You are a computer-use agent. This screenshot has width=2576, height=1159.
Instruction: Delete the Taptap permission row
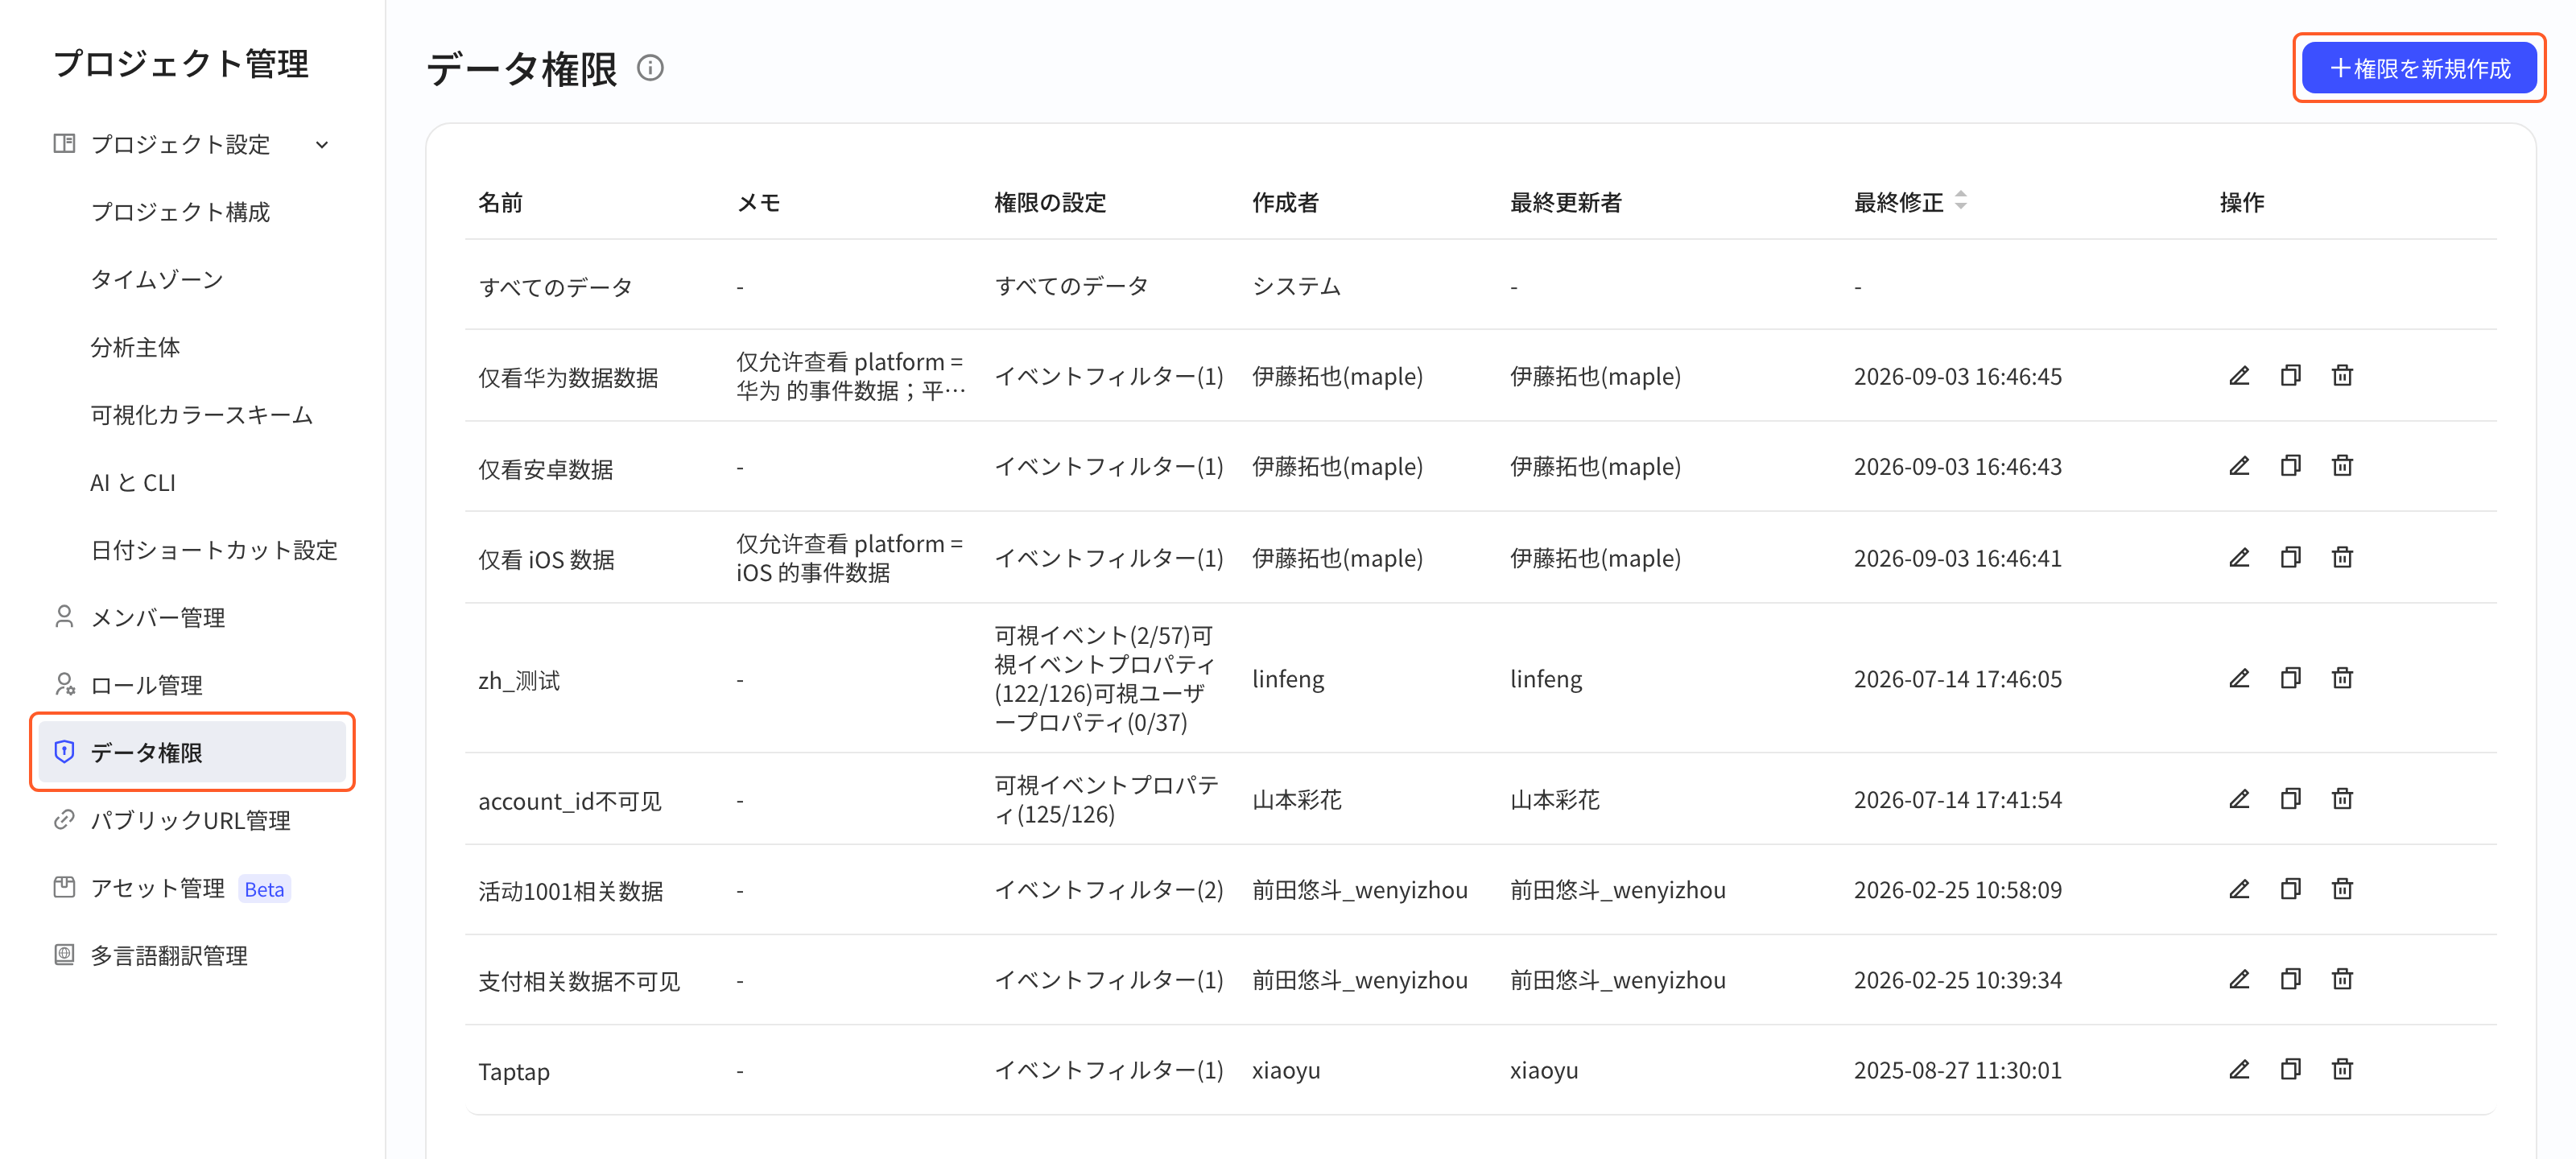tap(2342, 1070)
